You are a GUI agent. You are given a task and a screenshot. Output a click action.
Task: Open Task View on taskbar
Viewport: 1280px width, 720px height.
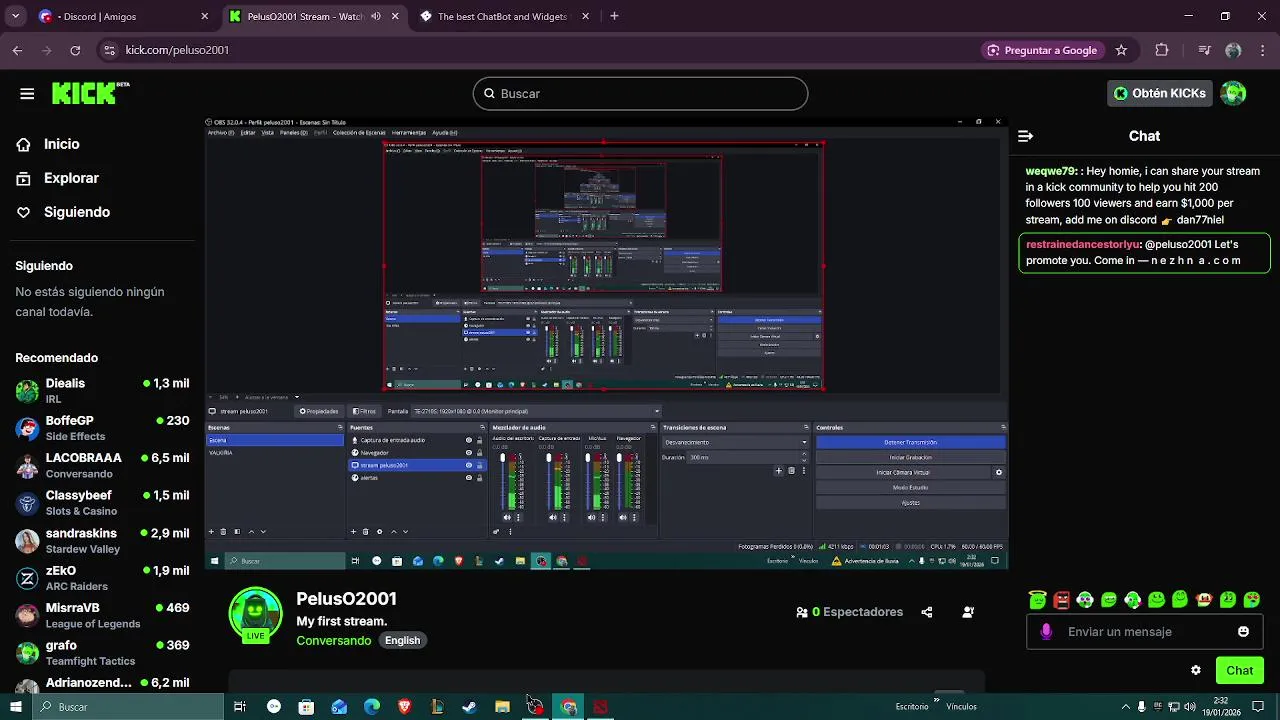[x=240, y=707]
